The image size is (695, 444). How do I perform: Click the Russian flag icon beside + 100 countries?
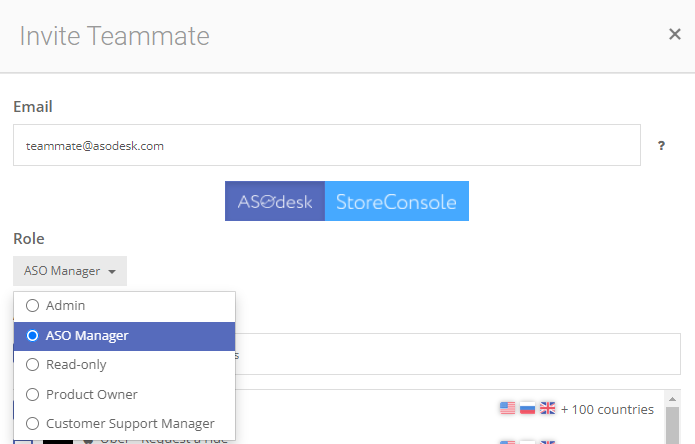pos(527,408)
